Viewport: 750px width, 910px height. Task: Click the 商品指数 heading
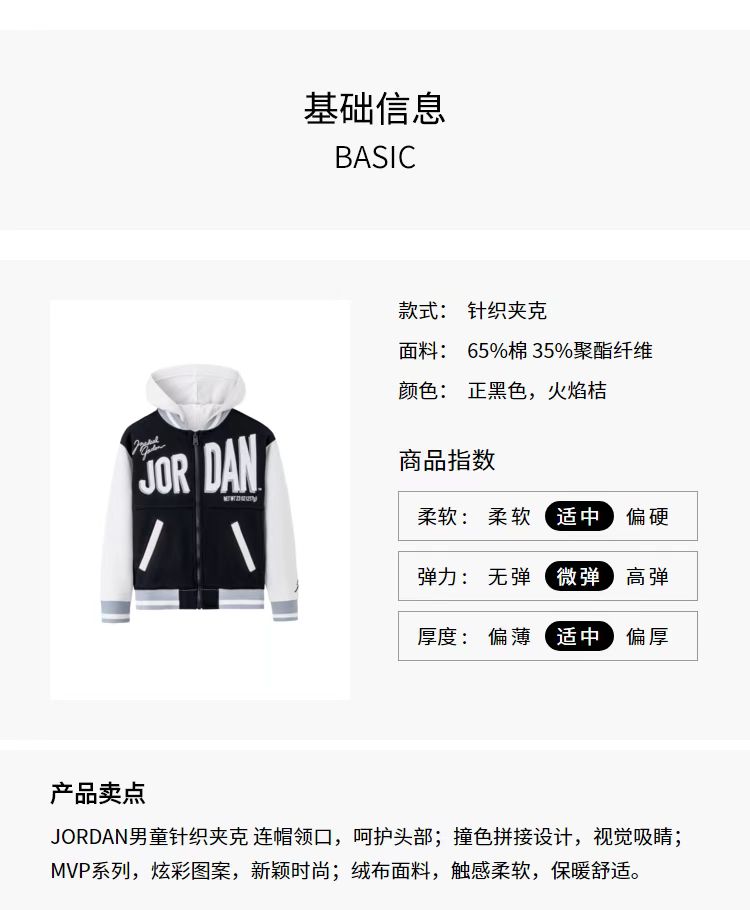pos(446,460)
